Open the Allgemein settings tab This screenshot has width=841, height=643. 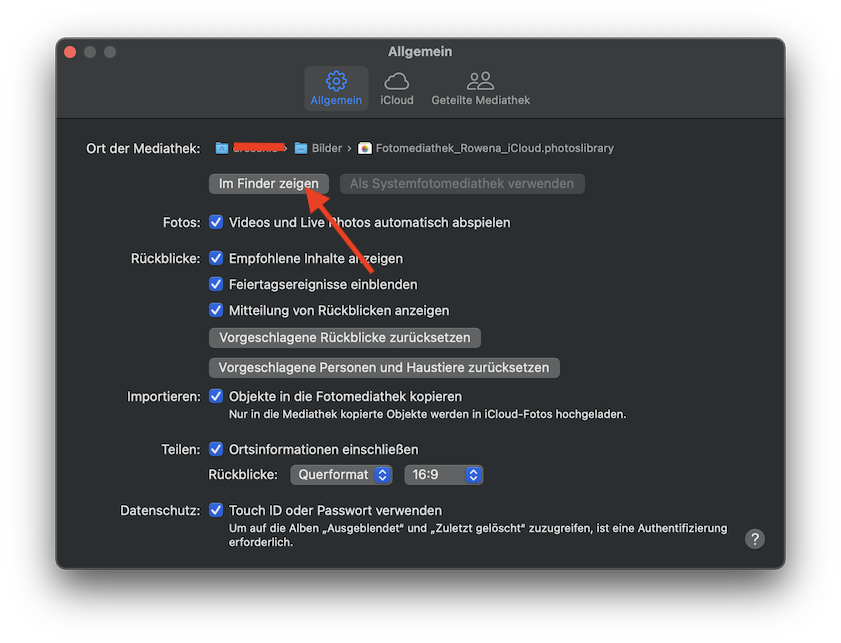[336, 88]
